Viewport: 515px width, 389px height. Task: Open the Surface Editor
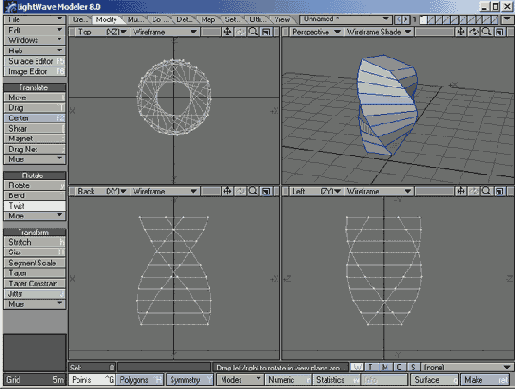[x=34, y=61]
